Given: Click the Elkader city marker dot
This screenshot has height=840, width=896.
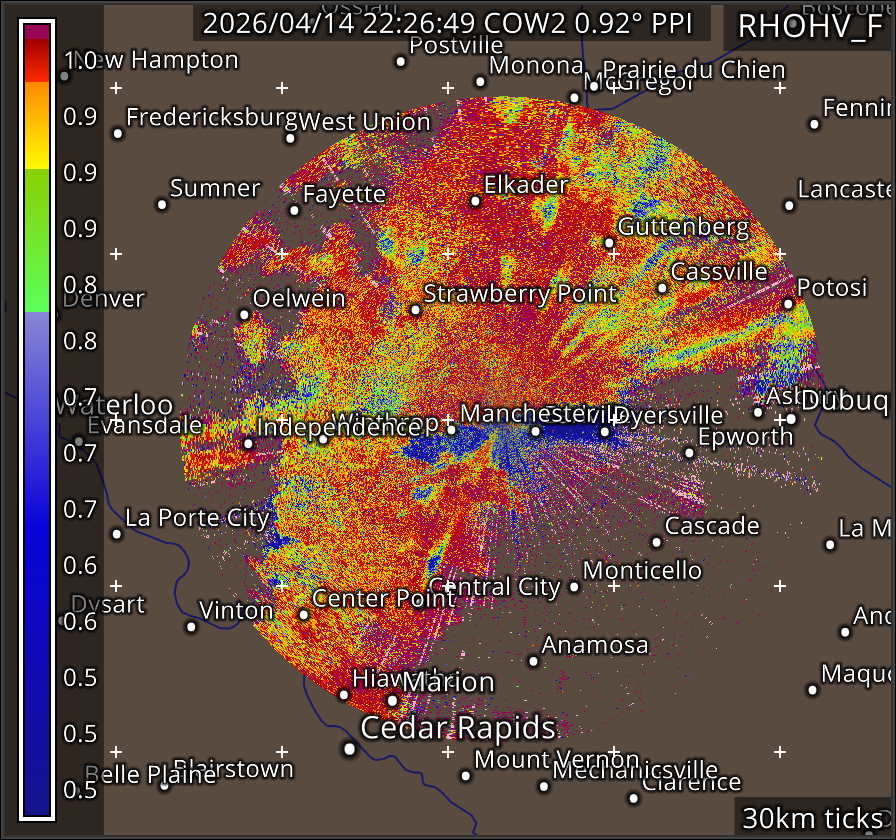Looking at the screenshot, I should (475, 201).
